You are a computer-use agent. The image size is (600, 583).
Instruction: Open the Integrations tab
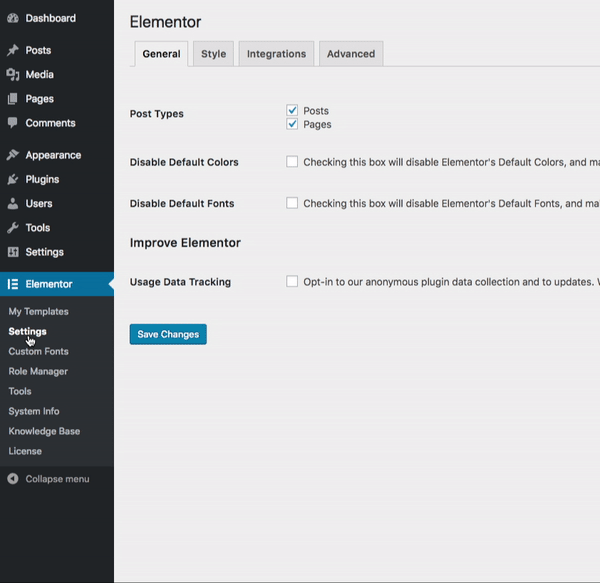click(x=276, y=54)
